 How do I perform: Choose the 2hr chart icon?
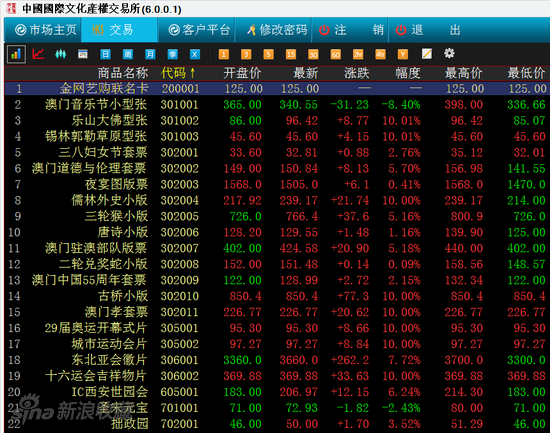(x=358, y=54)
